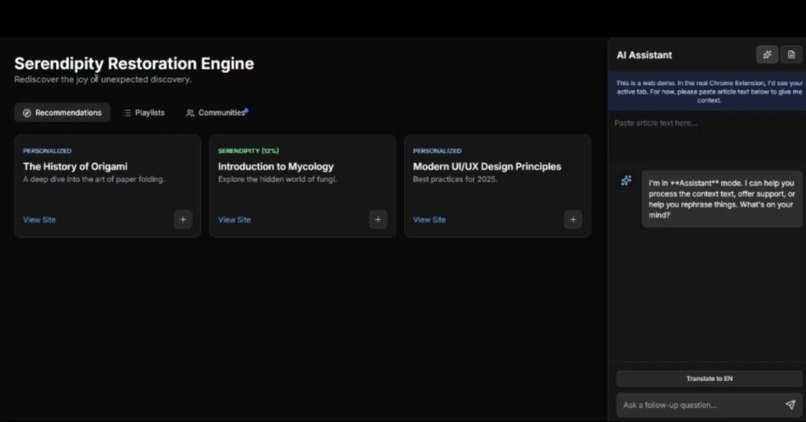This screenshot has width=806, height=422.
Task: Click 'Best practices for 2025' description
Action: click(x=455, y=179)
